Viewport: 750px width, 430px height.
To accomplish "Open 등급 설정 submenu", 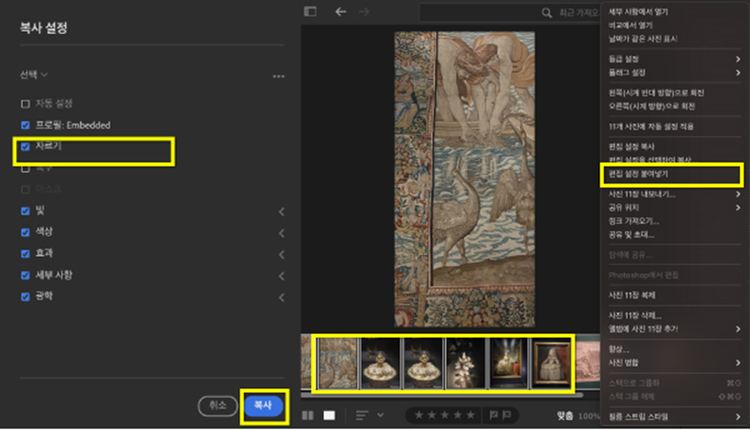I will point(674,59).
